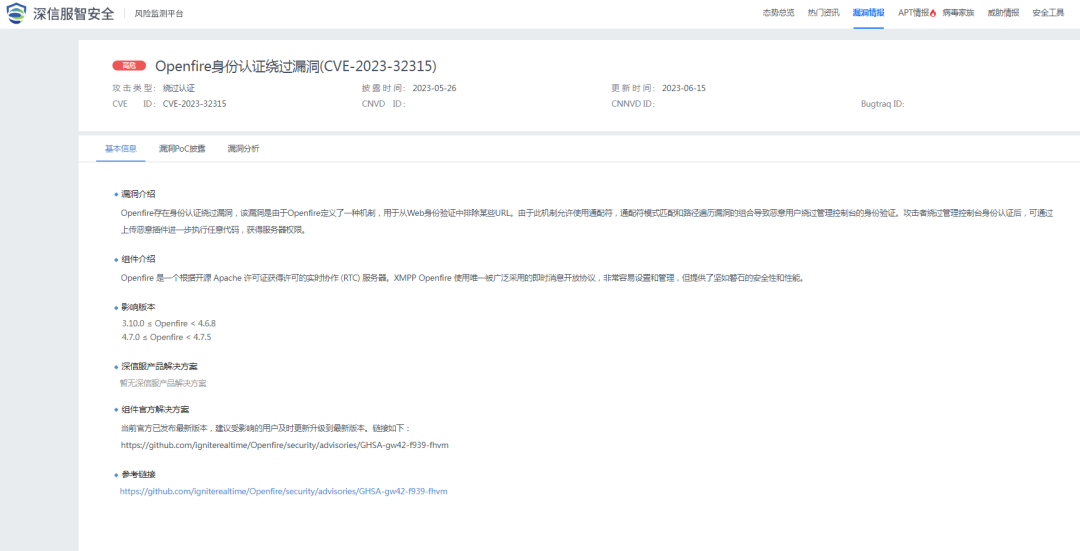This screenshot has height=551, width=1080.
Task: Click the 攻击类型 value 绕过认证
Action: tap(179, 88)
